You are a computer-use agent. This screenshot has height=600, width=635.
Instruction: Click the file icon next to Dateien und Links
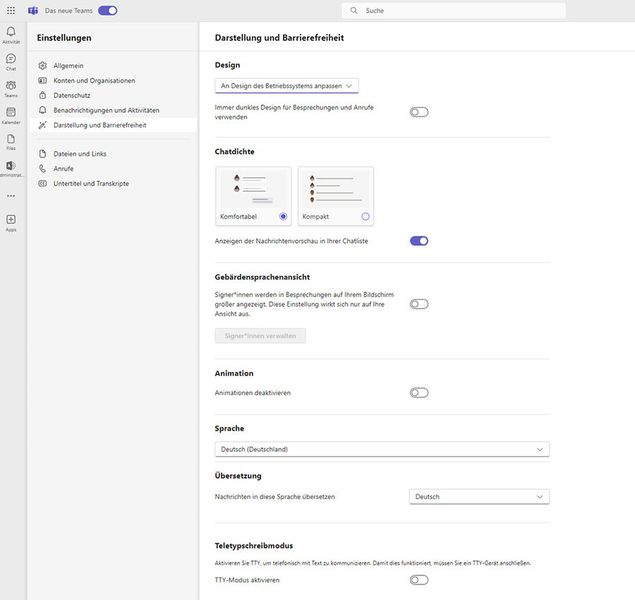43,154
